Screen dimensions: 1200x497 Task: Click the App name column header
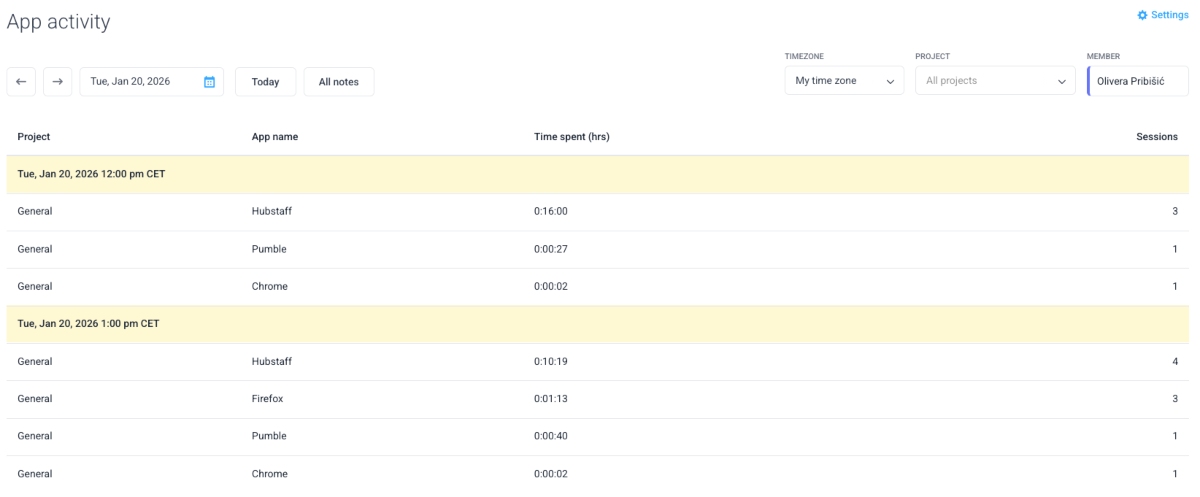[275, 137]
